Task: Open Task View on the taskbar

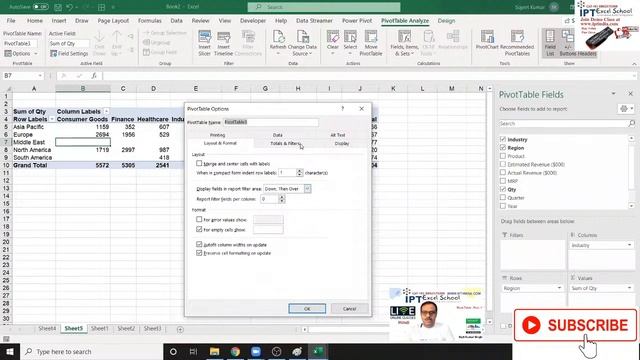Action: (193, 351)
